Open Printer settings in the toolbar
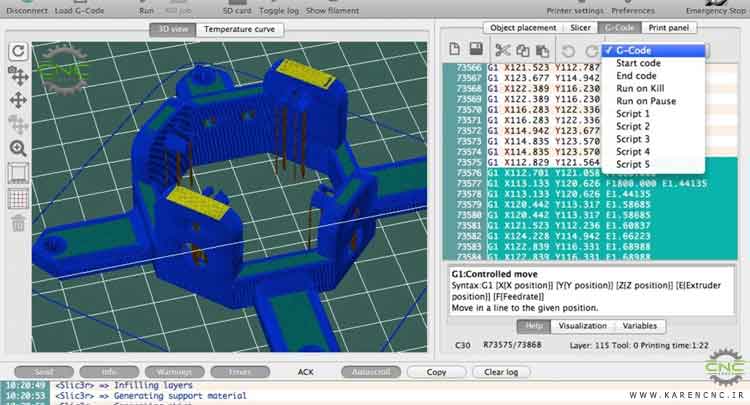750x405 pixels. coord(575,9)
